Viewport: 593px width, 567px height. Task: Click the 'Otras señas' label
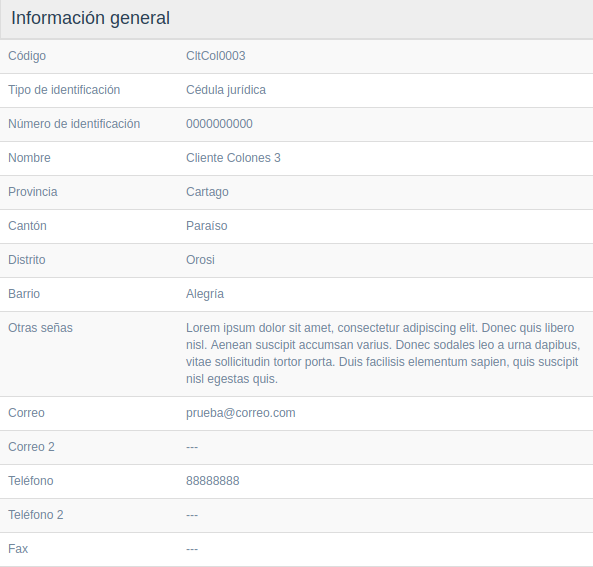pyautogui.click(x=40, y=328)
